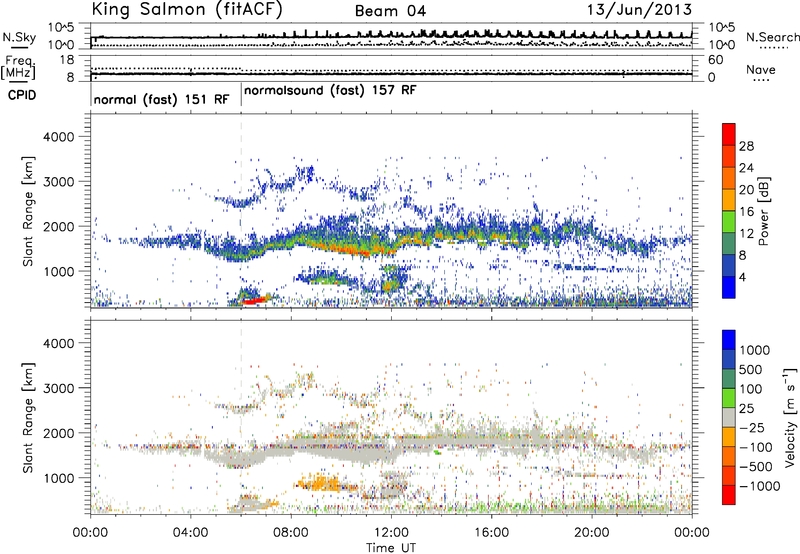Click the '1000' tick on the velocity panel range axis

(x=58, y=478)
